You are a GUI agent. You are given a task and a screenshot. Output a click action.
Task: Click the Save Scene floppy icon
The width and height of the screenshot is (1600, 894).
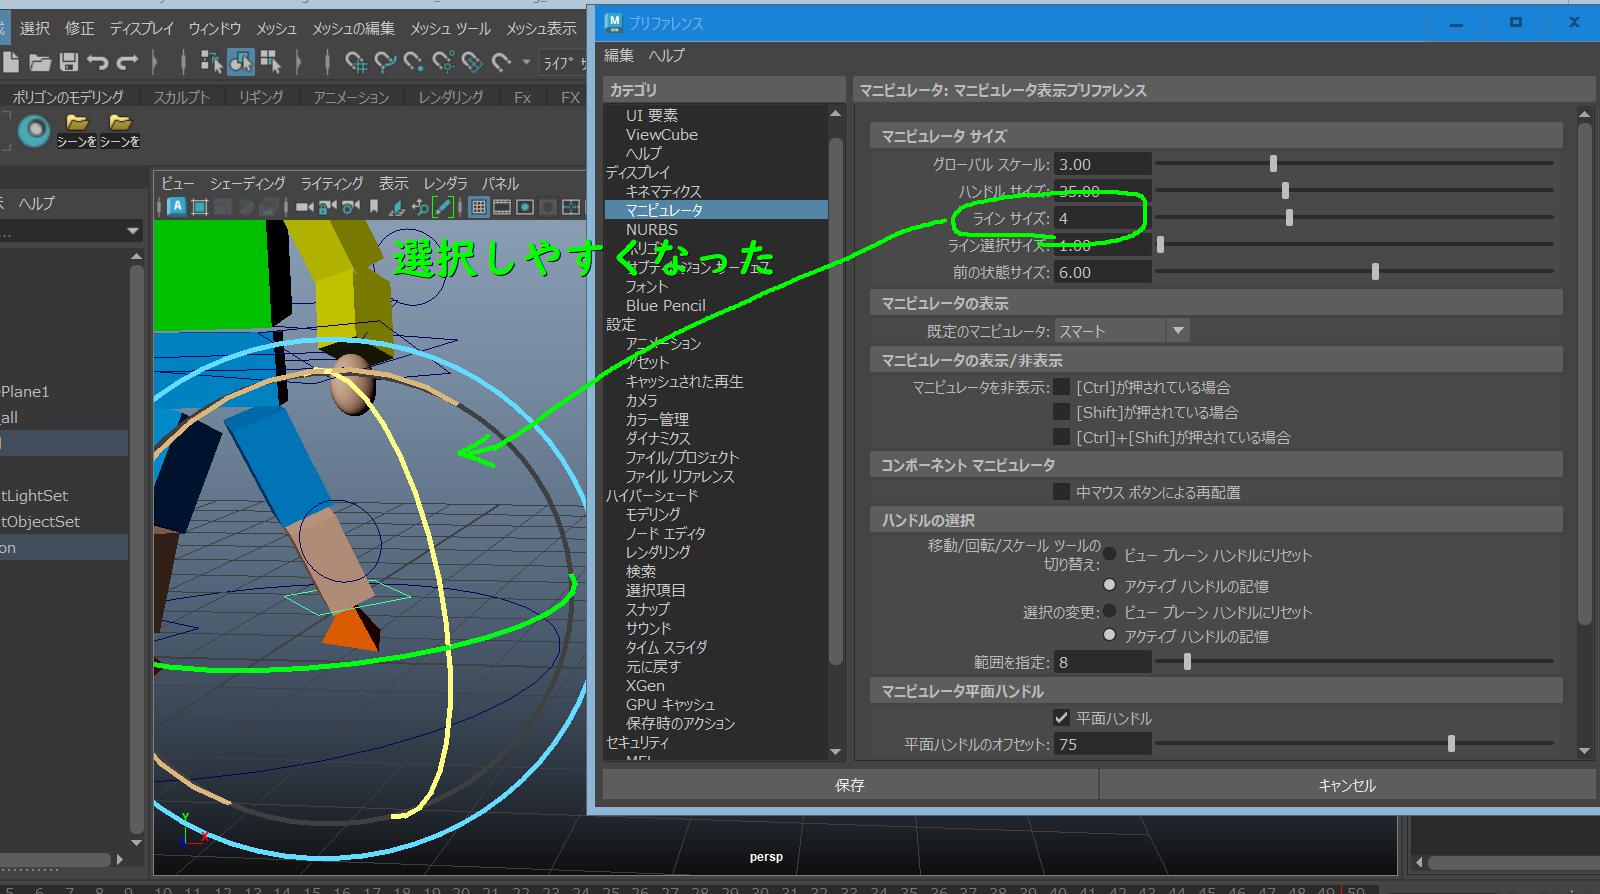click(69, 62)
